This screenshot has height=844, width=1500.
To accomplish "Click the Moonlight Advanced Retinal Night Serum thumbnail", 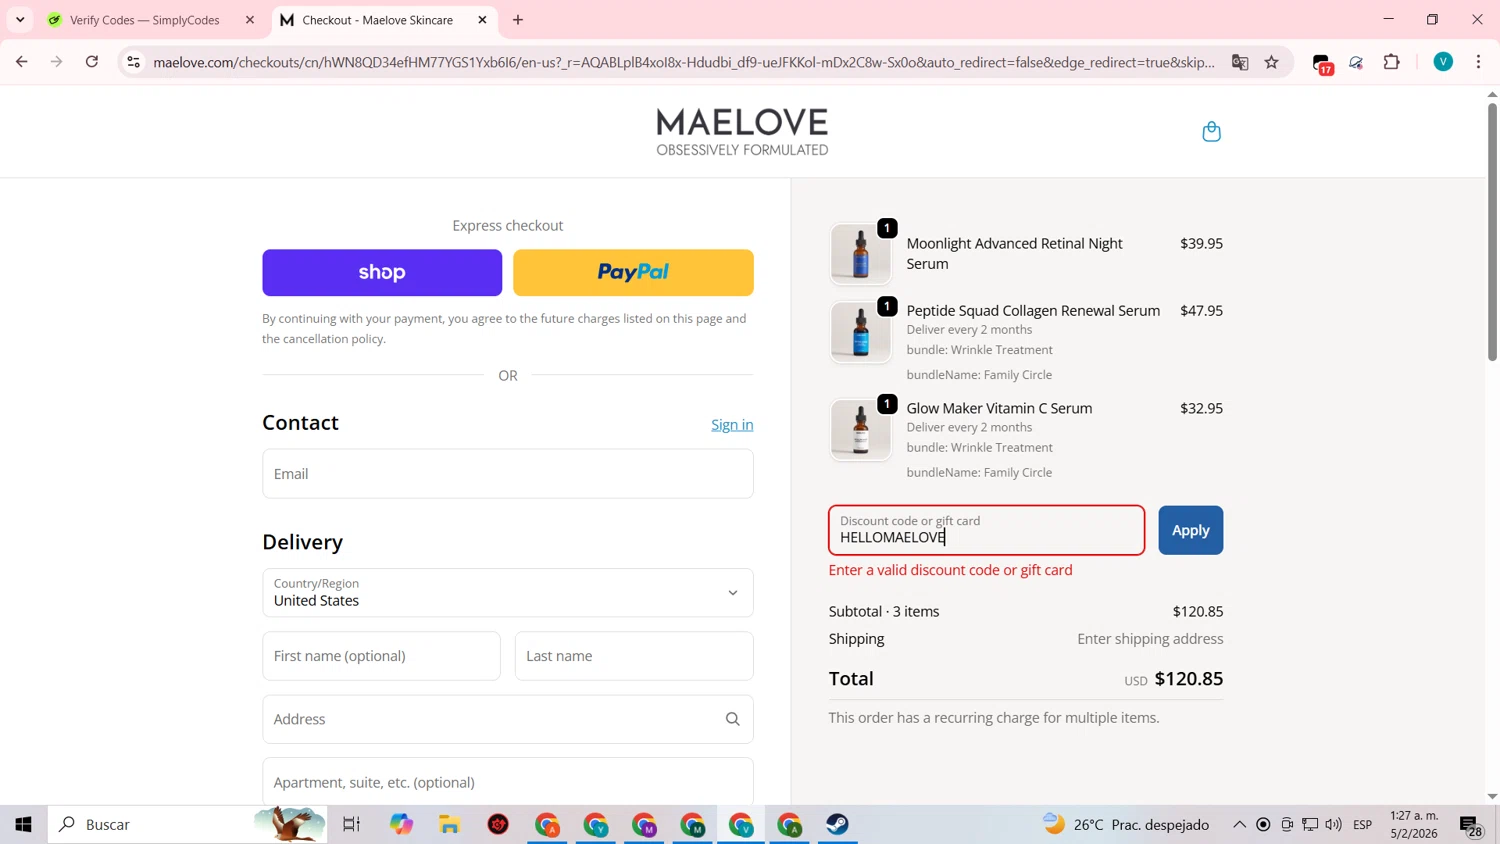I will pos(861,254).
